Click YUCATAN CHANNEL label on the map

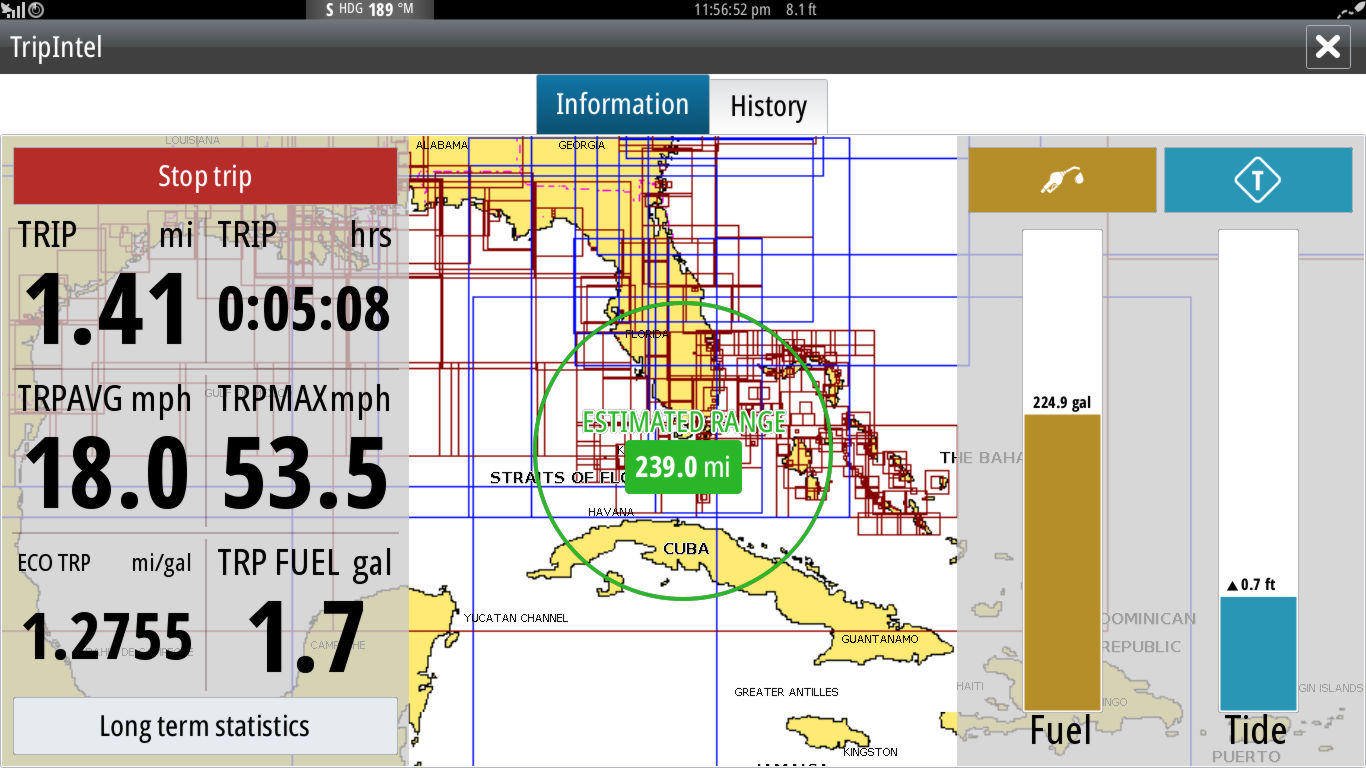(516, 618)
